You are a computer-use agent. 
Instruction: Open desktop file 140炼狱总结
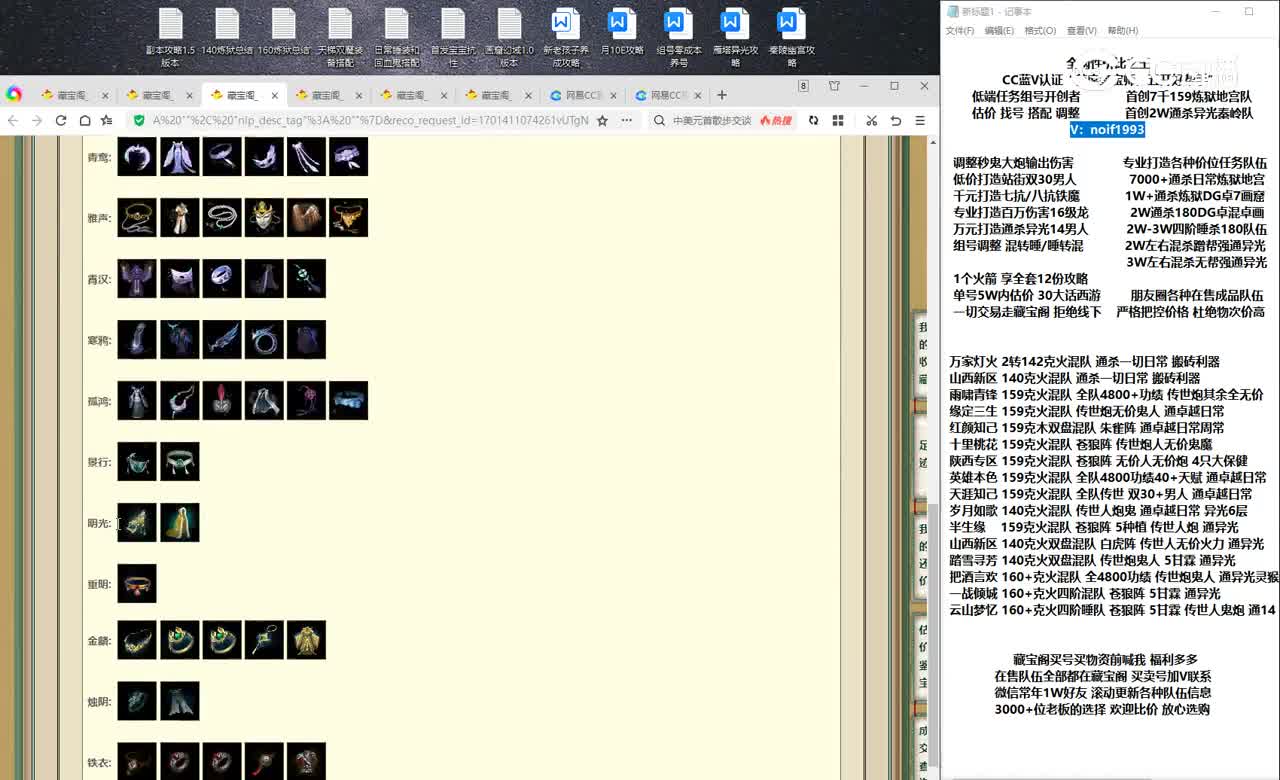227,32
